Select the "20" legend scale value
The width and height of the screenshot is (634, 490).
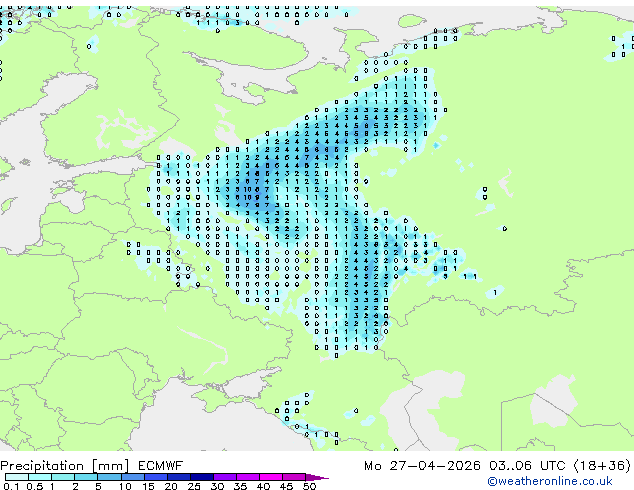coord(171,486)
